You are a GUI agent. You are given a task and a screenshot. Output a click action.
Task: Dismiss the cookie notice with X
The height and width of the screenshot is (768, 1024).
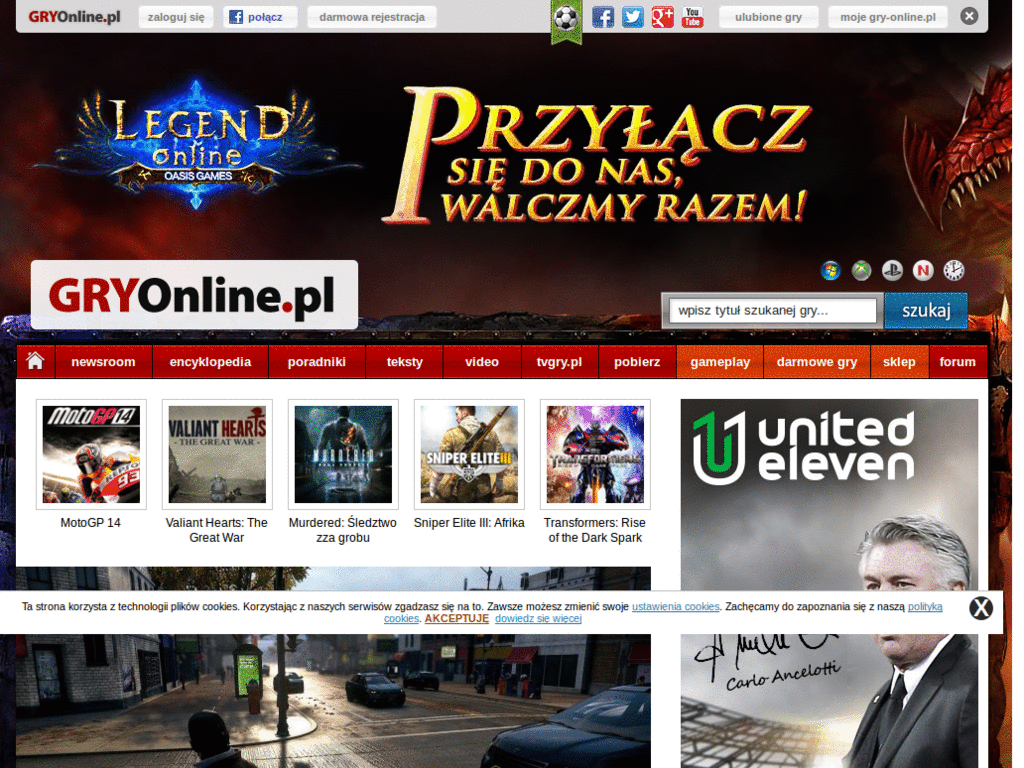(980, 609)
